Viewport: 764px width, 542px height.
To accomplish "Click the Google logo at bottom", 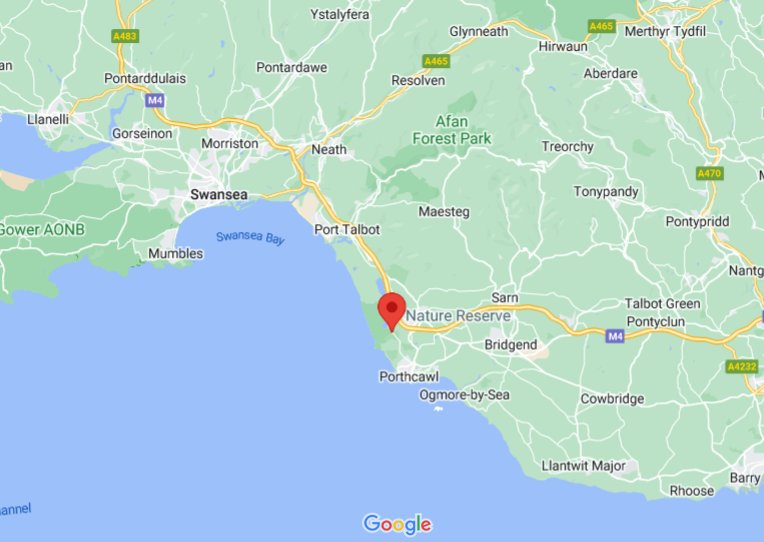I will pos(397,524).
